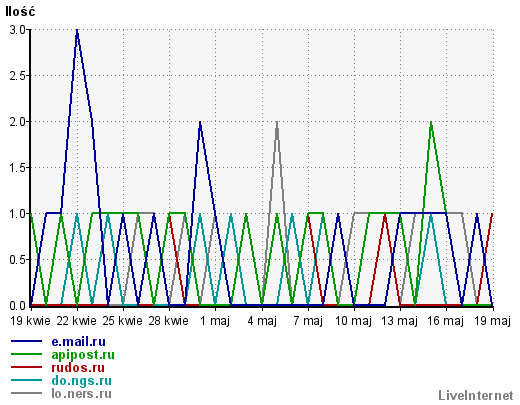Click the 2.0 y-axis value label
520x405 pixels.
point(17,122)
